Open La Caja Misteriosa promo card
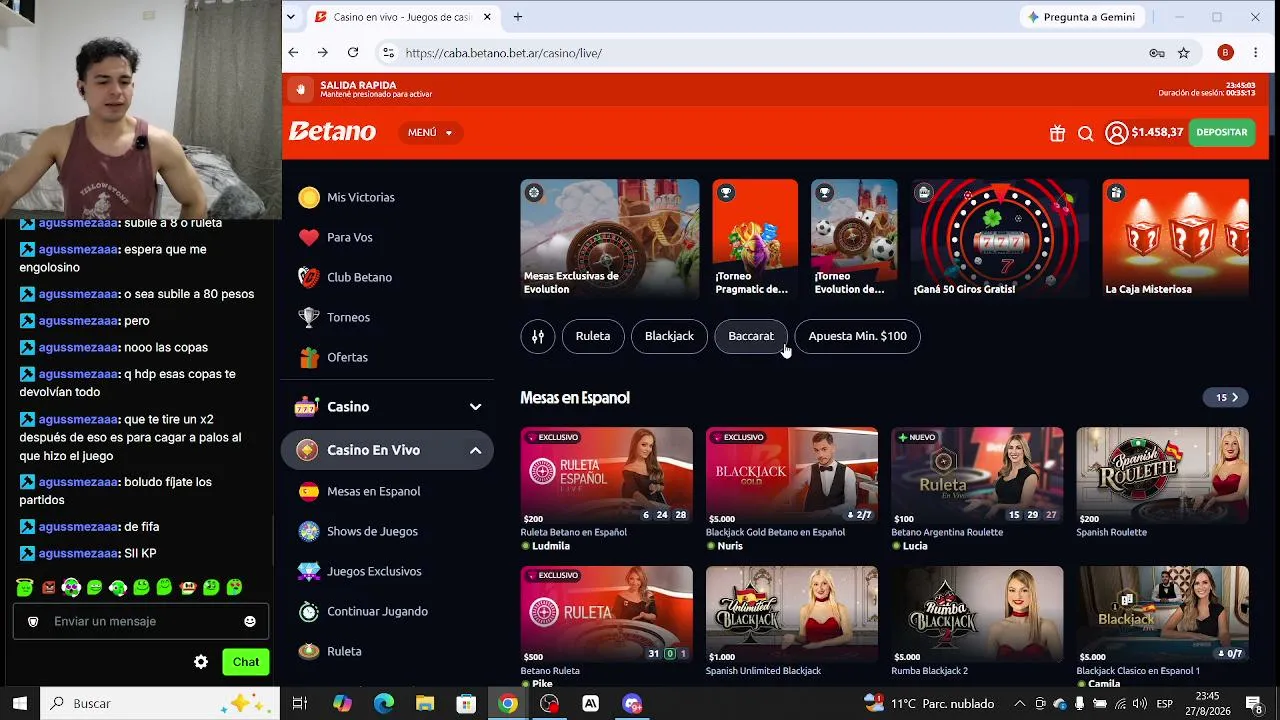The image size is (1280, 720). [x=1175, y=239]
